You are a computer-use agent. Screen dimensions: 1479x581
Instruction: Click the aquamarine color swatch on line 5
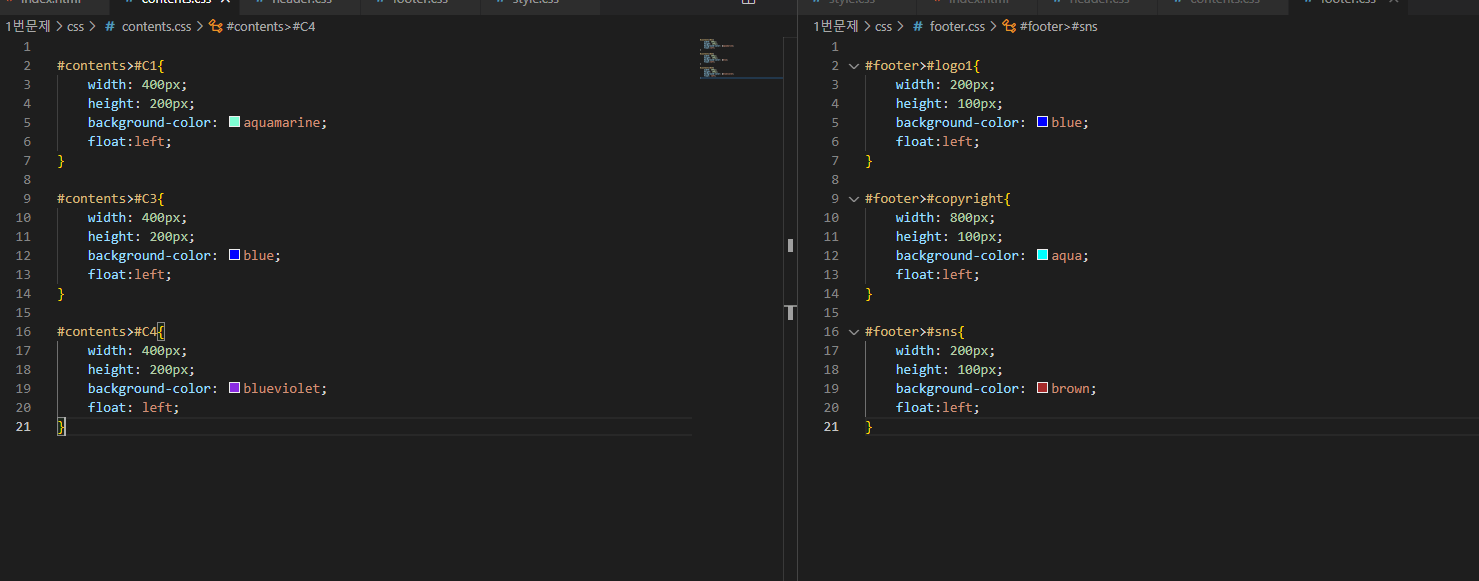(234, 121)
